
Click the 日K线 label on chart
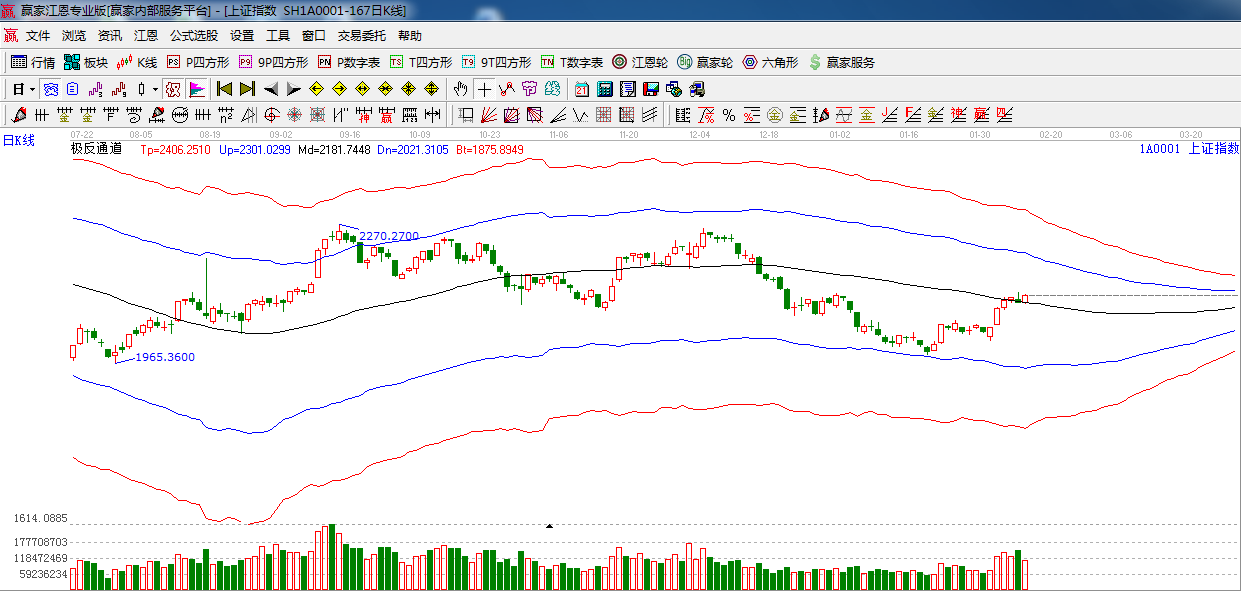pyautogui.click(x=18, y=141)
